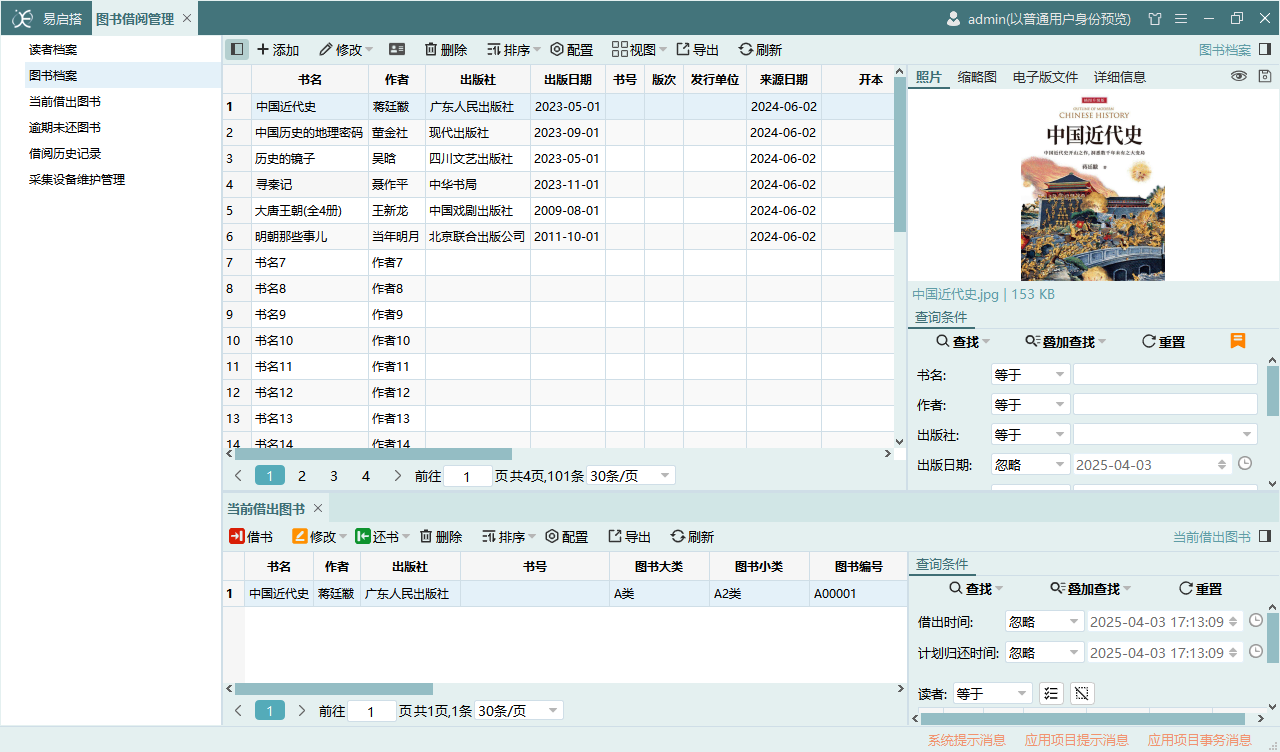Click the 配置 (configure) icon in book toolbar

tap(571, 49)
